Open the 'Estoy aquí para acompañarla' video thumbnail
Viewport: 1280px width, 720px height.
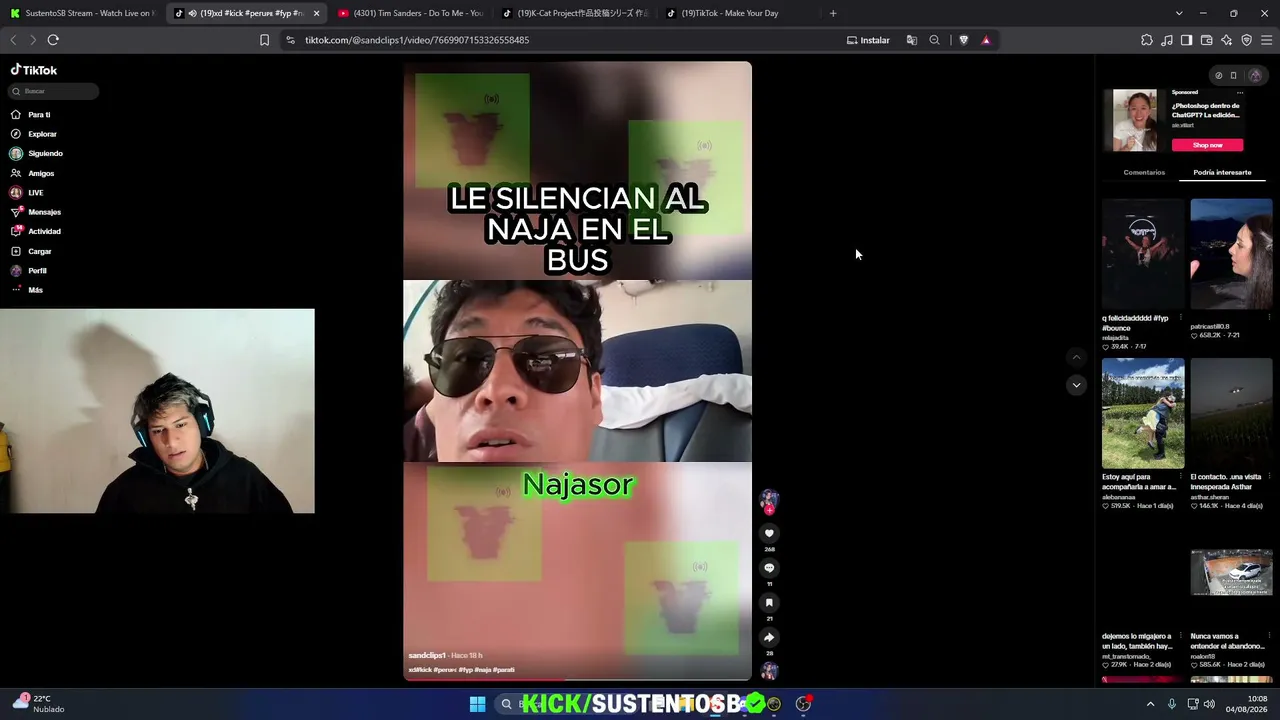pos(1143,413)
